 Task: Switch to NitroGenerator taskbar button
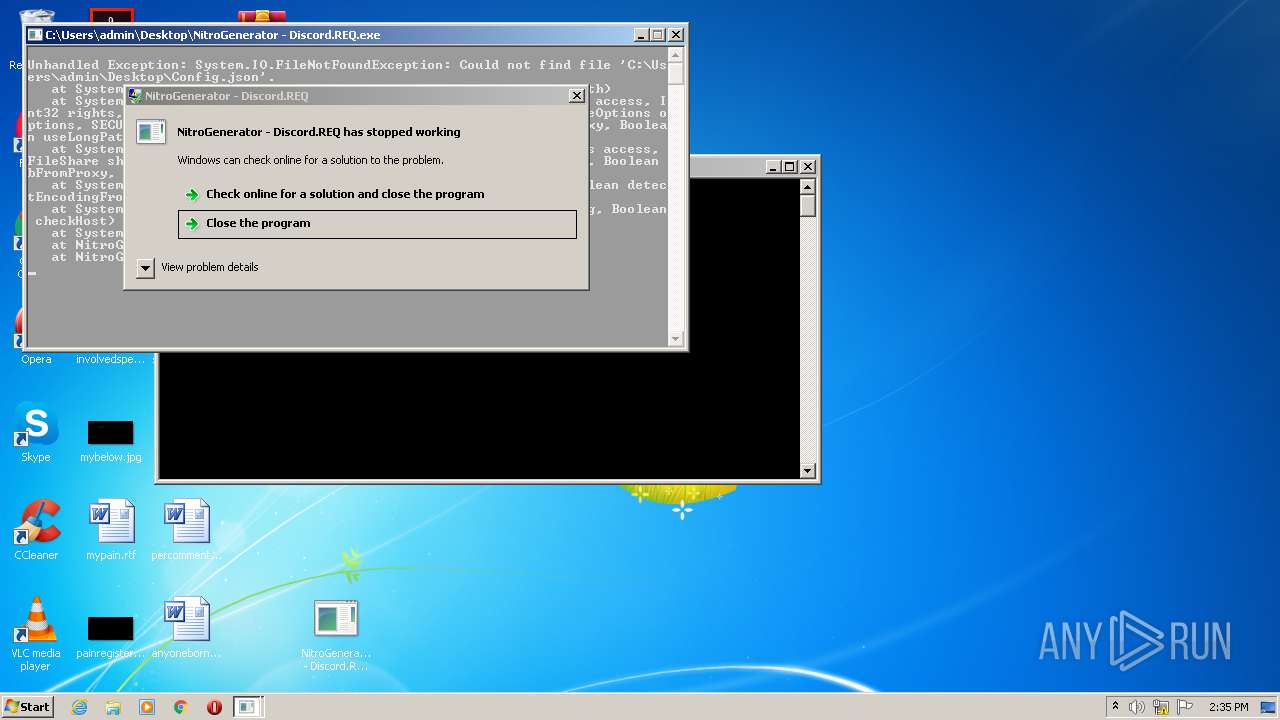click(x=247, y=707)
